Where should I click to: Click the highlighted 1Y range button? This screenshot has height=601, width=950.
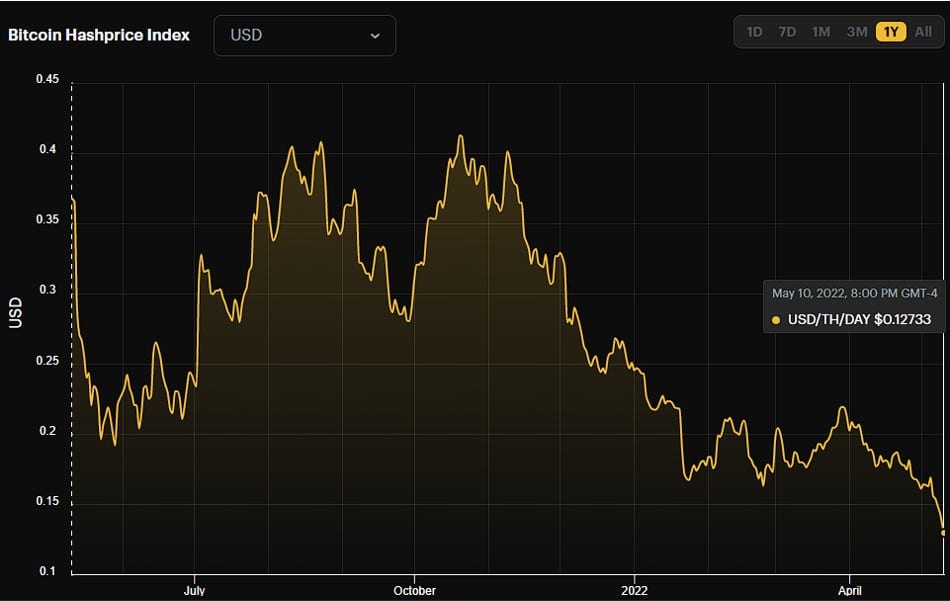pyautogui.click(x=890, y=32)
